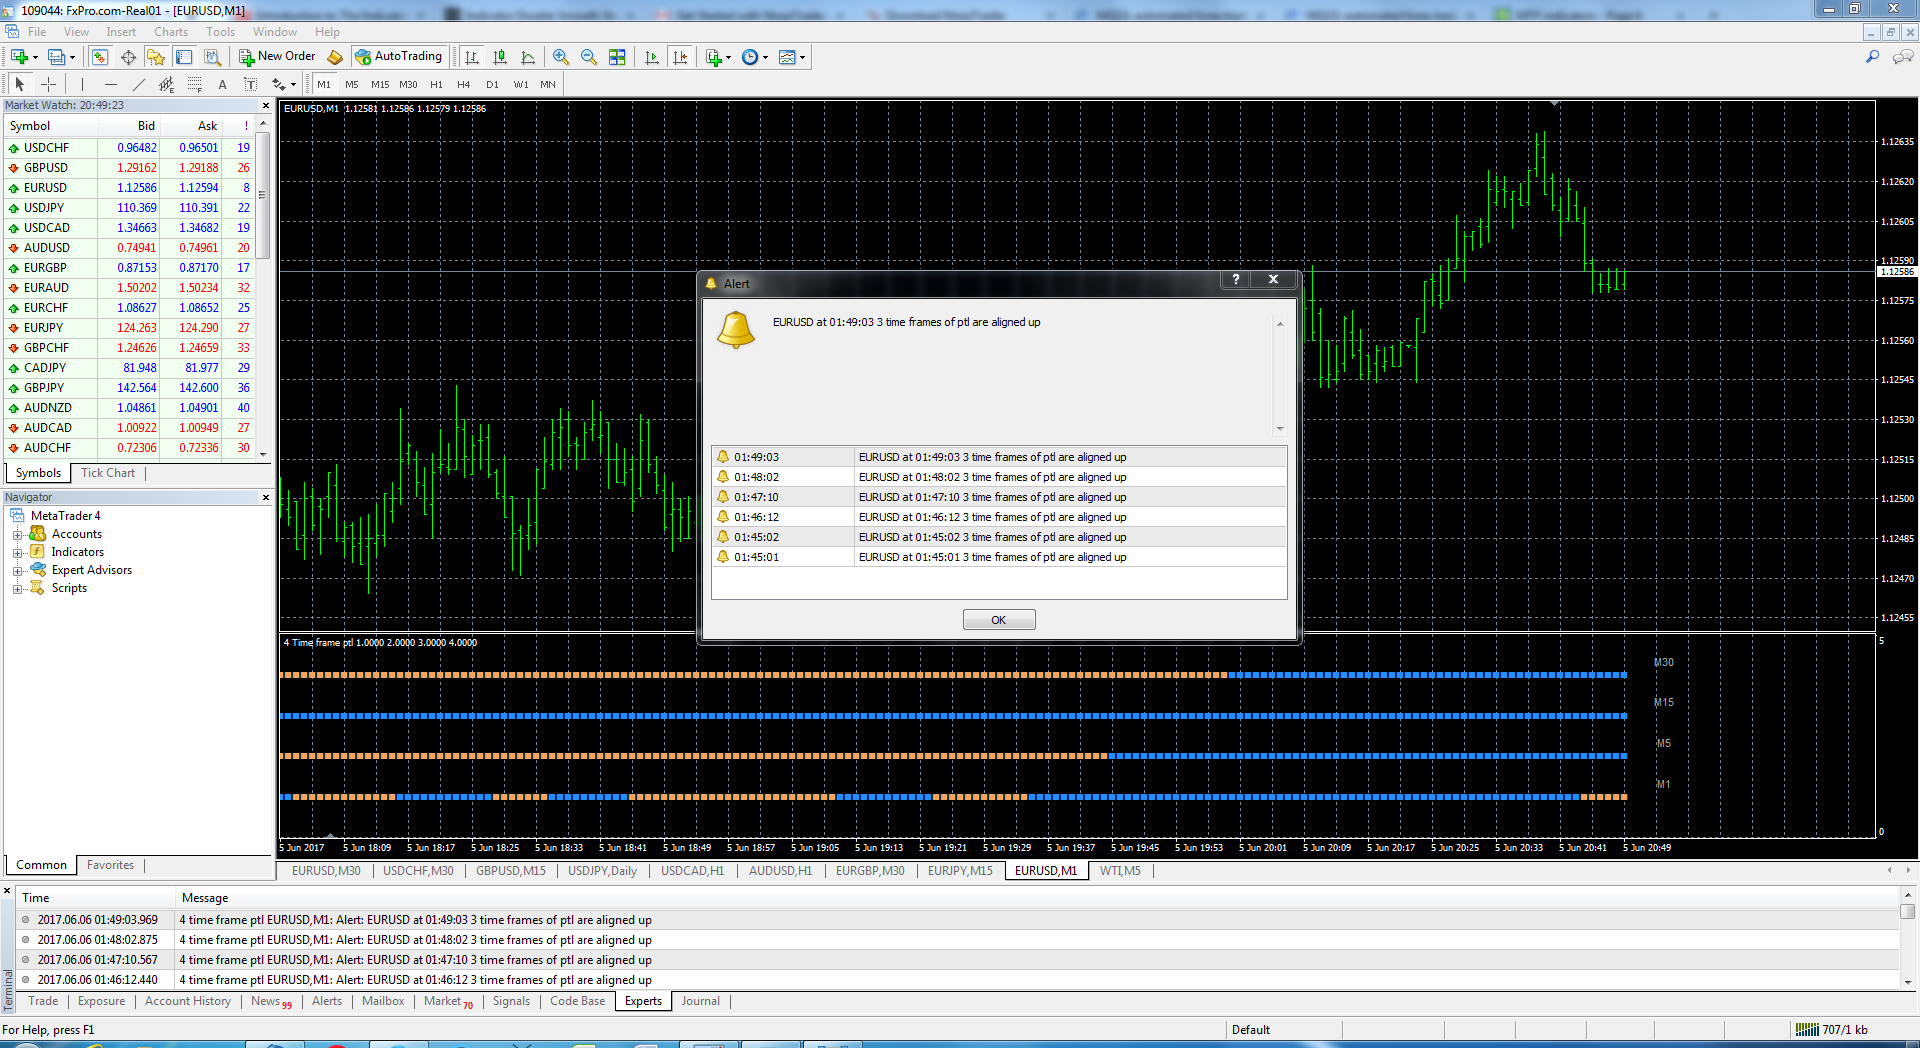Image resolution: width=1920 pixels, height=1048 pixels.
Task: Draw a horizontal line tool
Action: (x=111, y=85)
